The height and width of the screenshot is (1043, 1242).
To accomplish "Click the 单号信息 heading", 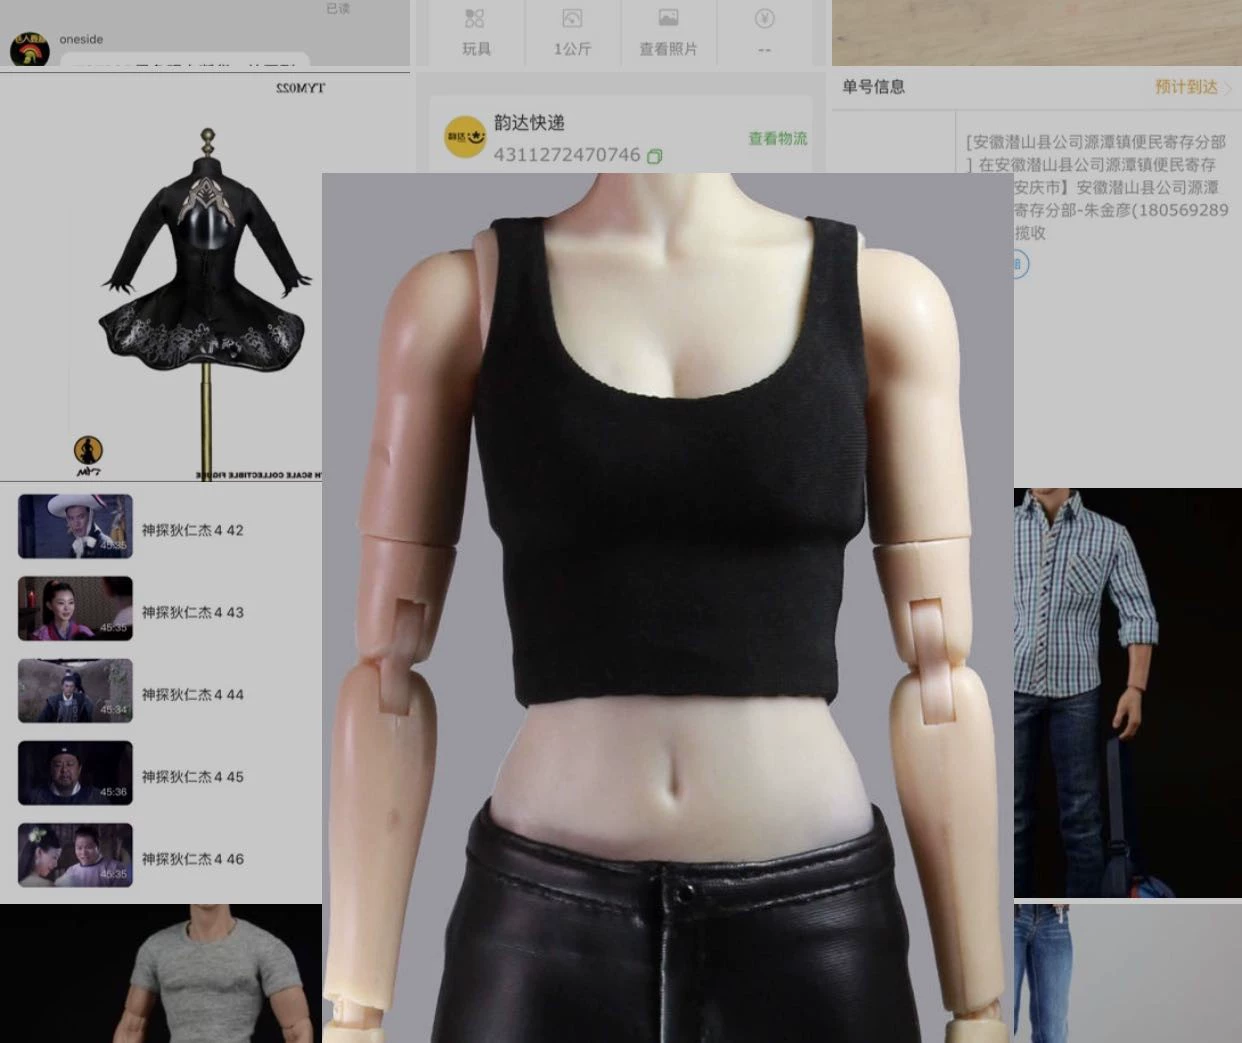I will pos(873,87).
